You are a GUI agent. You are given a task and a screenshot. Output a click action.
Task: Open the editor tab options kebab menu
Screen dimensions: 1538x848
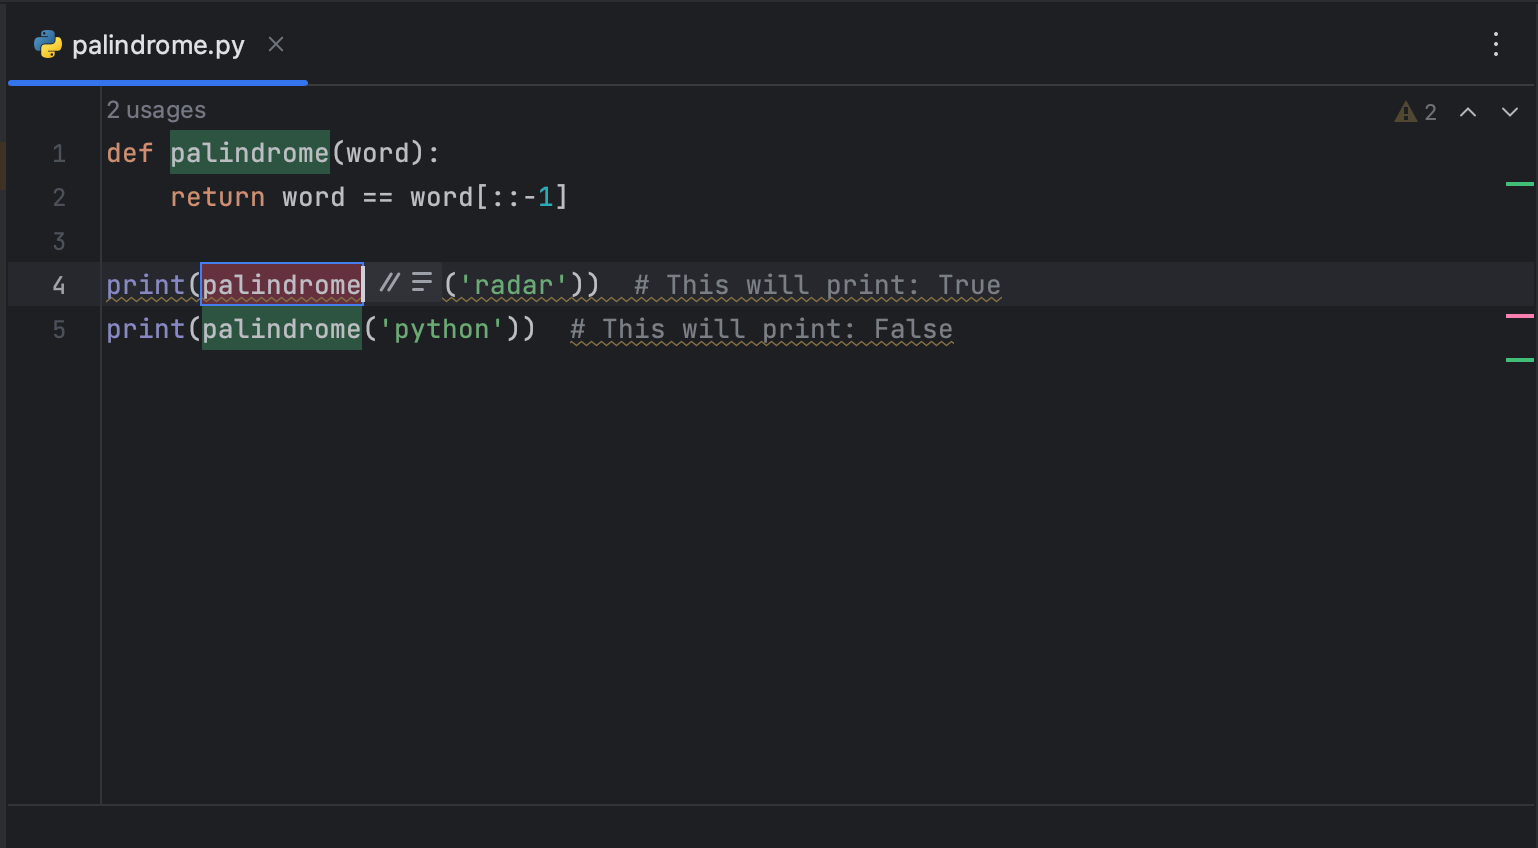tap(1495, 44)
